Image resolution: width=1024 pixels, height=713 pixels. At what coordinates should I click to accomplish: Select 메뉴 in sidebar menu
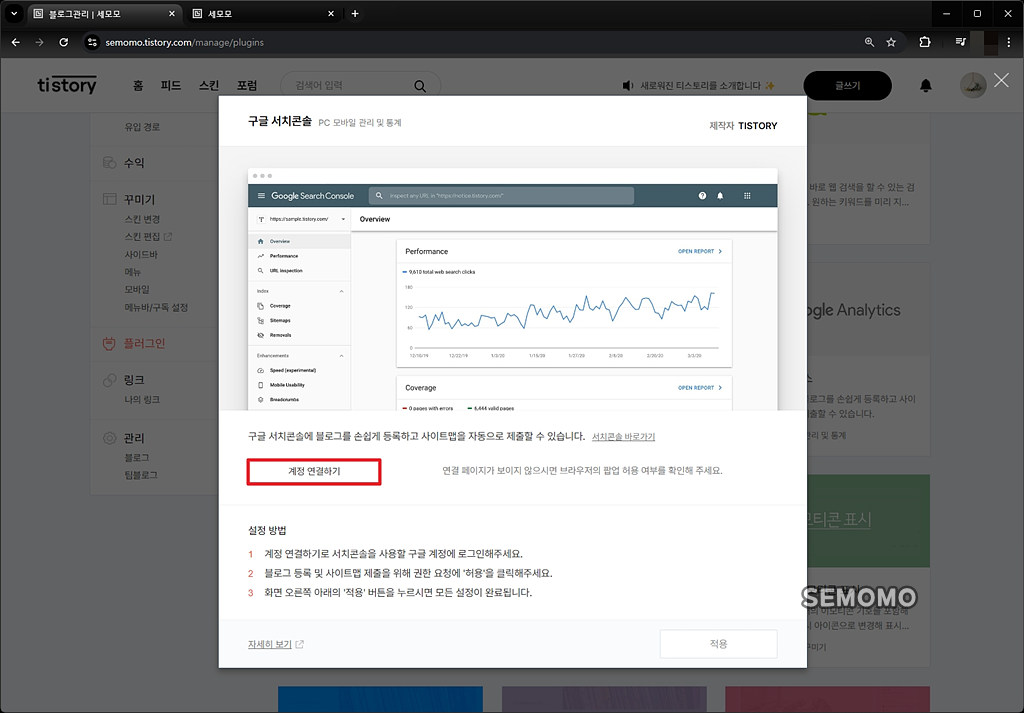click(x=133, y=272)
